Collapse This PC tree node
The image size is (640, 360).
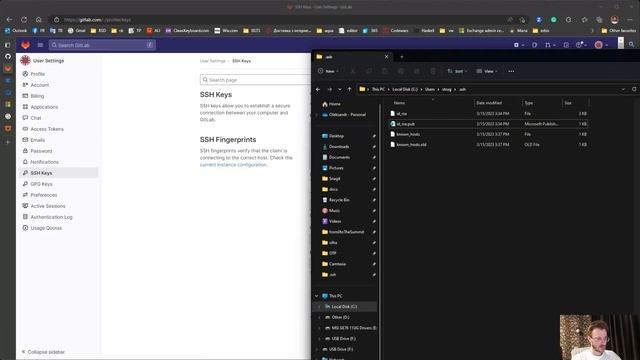tap(317, 296)
